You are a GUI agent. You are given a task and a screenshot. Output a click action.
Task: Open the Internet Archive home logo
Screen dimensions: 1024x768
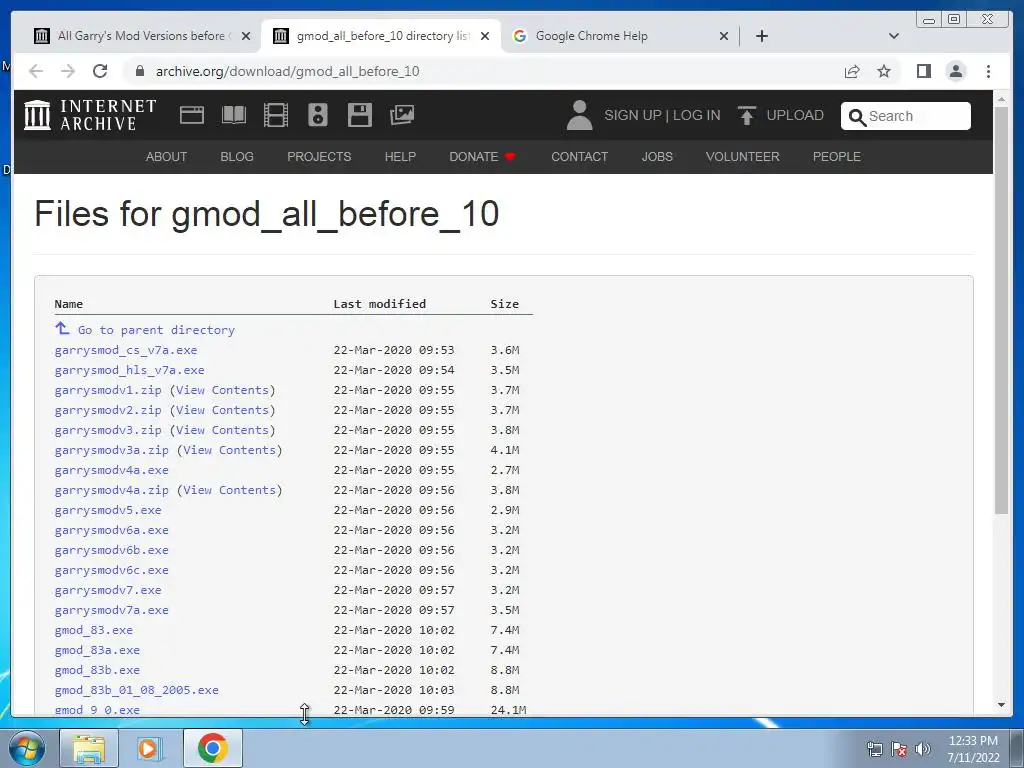90,115
